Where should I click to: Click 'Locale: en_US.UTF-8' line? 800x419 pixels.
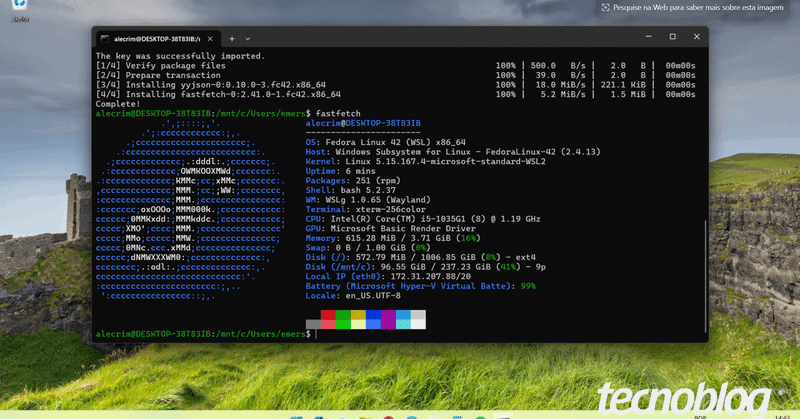[353, 295]
